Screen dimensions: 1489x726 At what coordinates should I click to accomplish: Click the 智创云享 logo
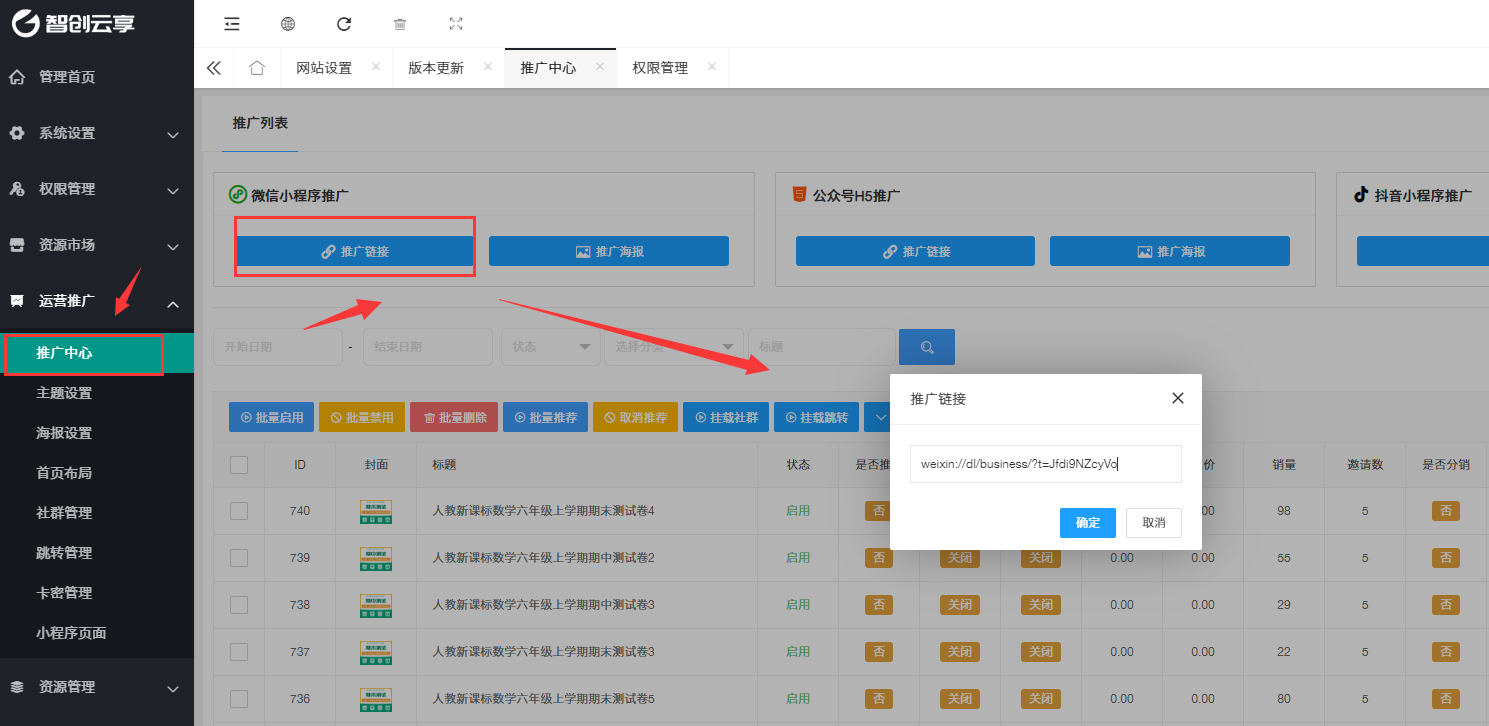(x=75, y=23)
